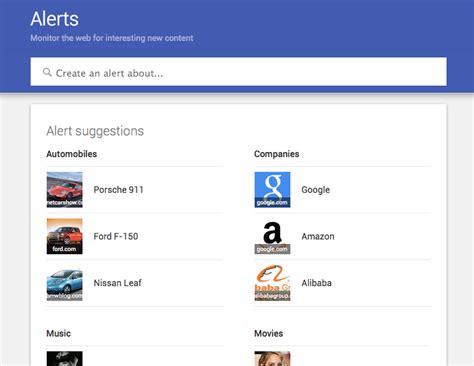Click the Automobiles category heading

coord(72,154)
